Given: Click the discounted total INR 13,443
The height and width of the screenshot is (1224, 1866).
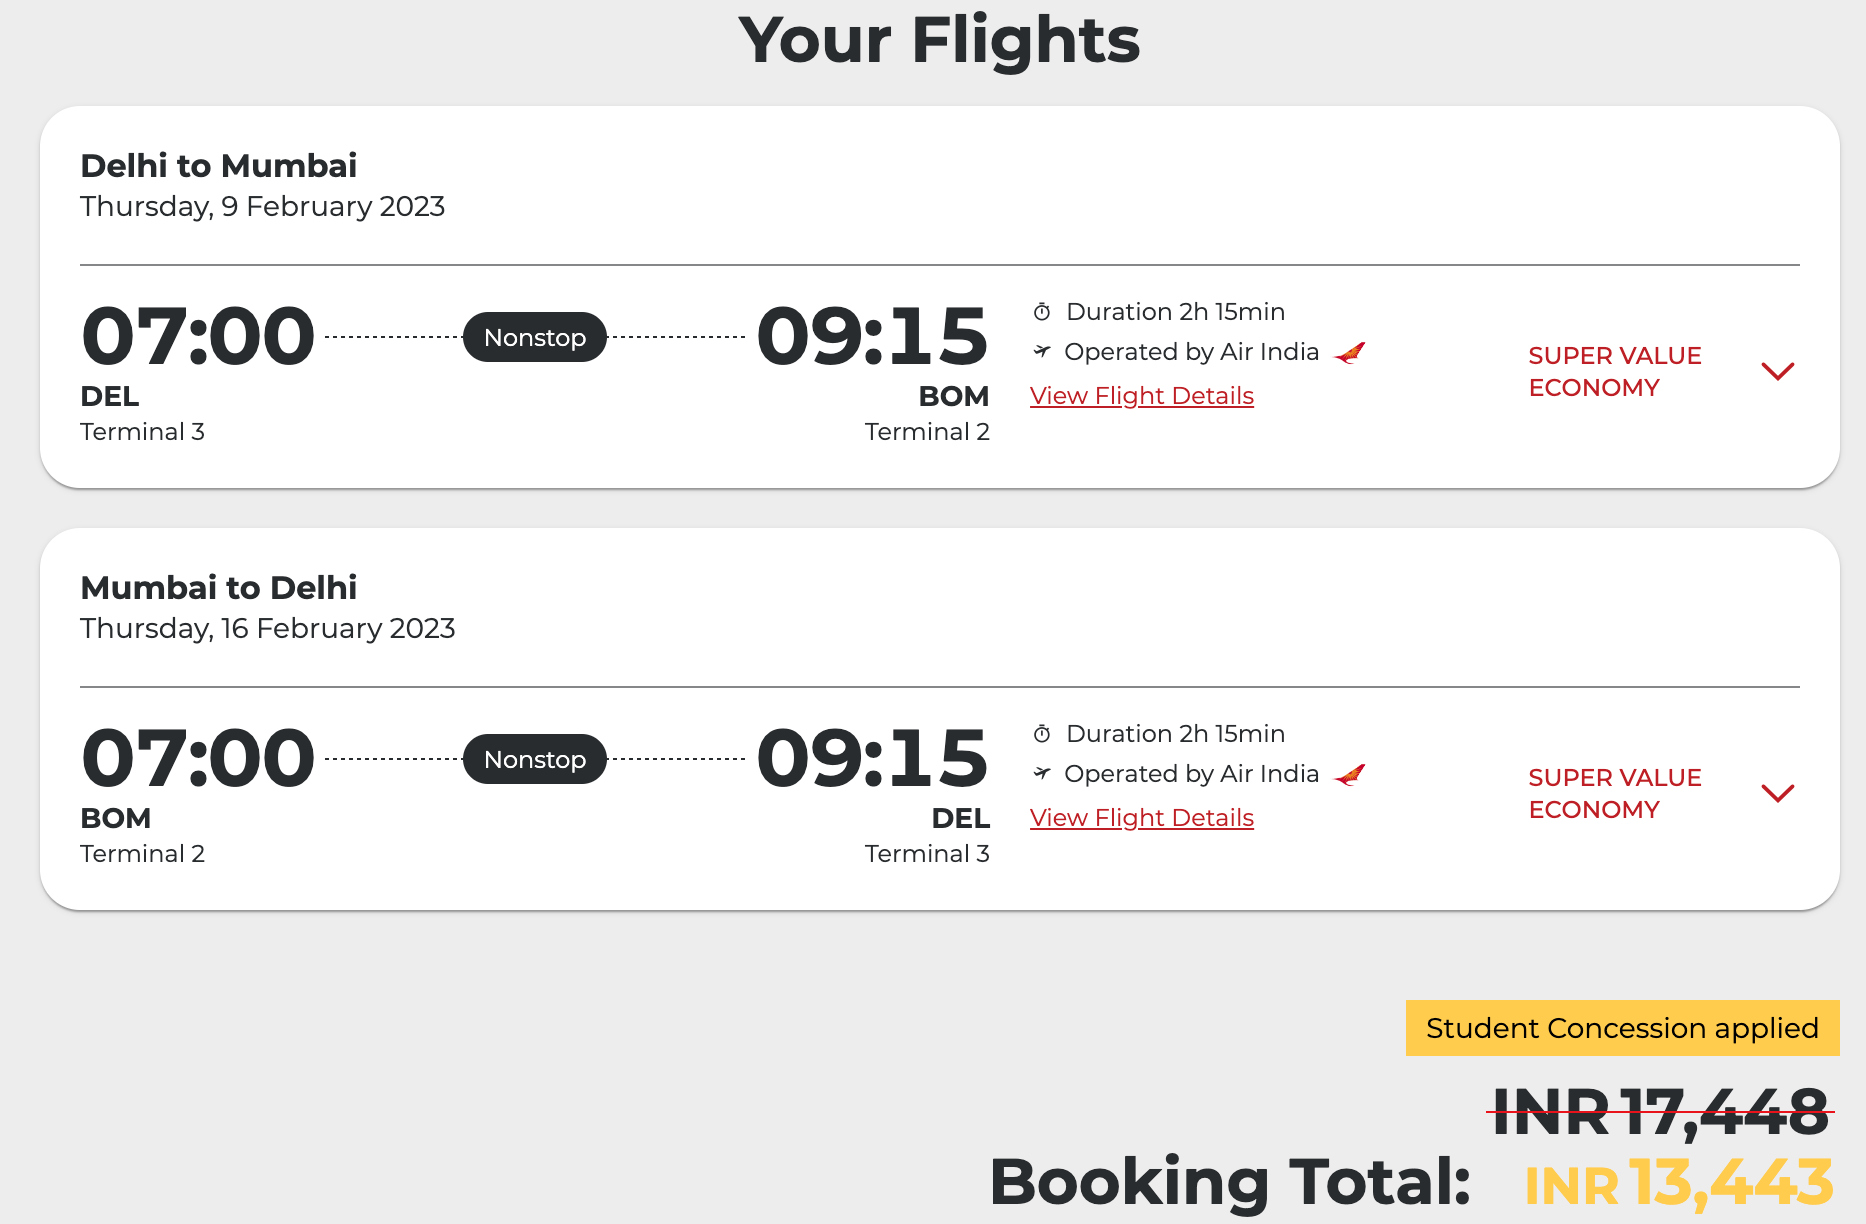Looking at the screenshot, I should click(1679, 1183).
